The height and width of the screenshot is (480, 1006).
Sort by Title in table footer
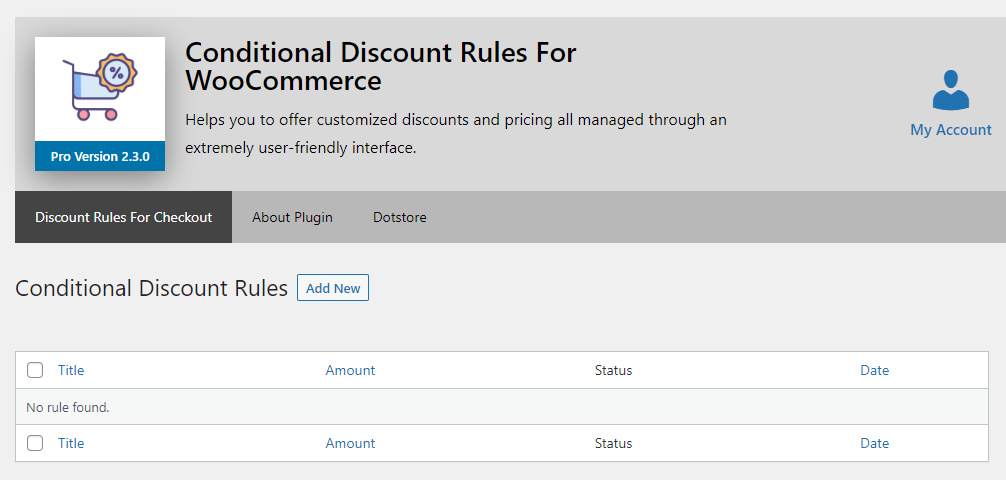pos(71,443)
